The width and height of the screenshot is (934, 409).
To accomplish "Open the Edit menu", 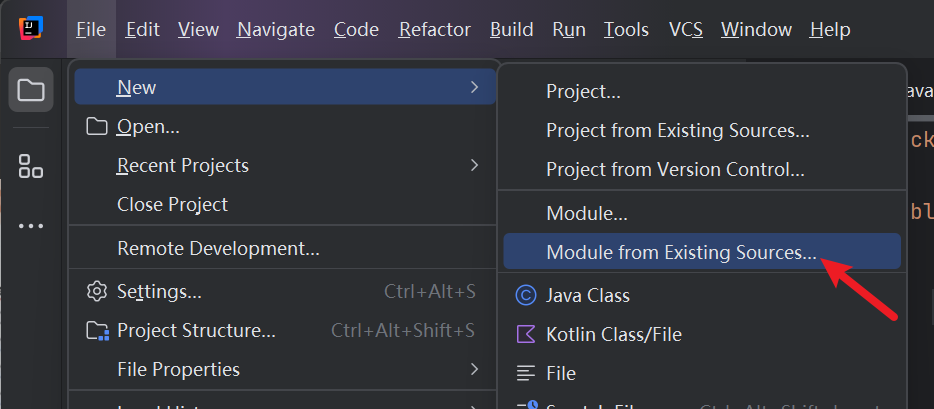I will point(144,30).
